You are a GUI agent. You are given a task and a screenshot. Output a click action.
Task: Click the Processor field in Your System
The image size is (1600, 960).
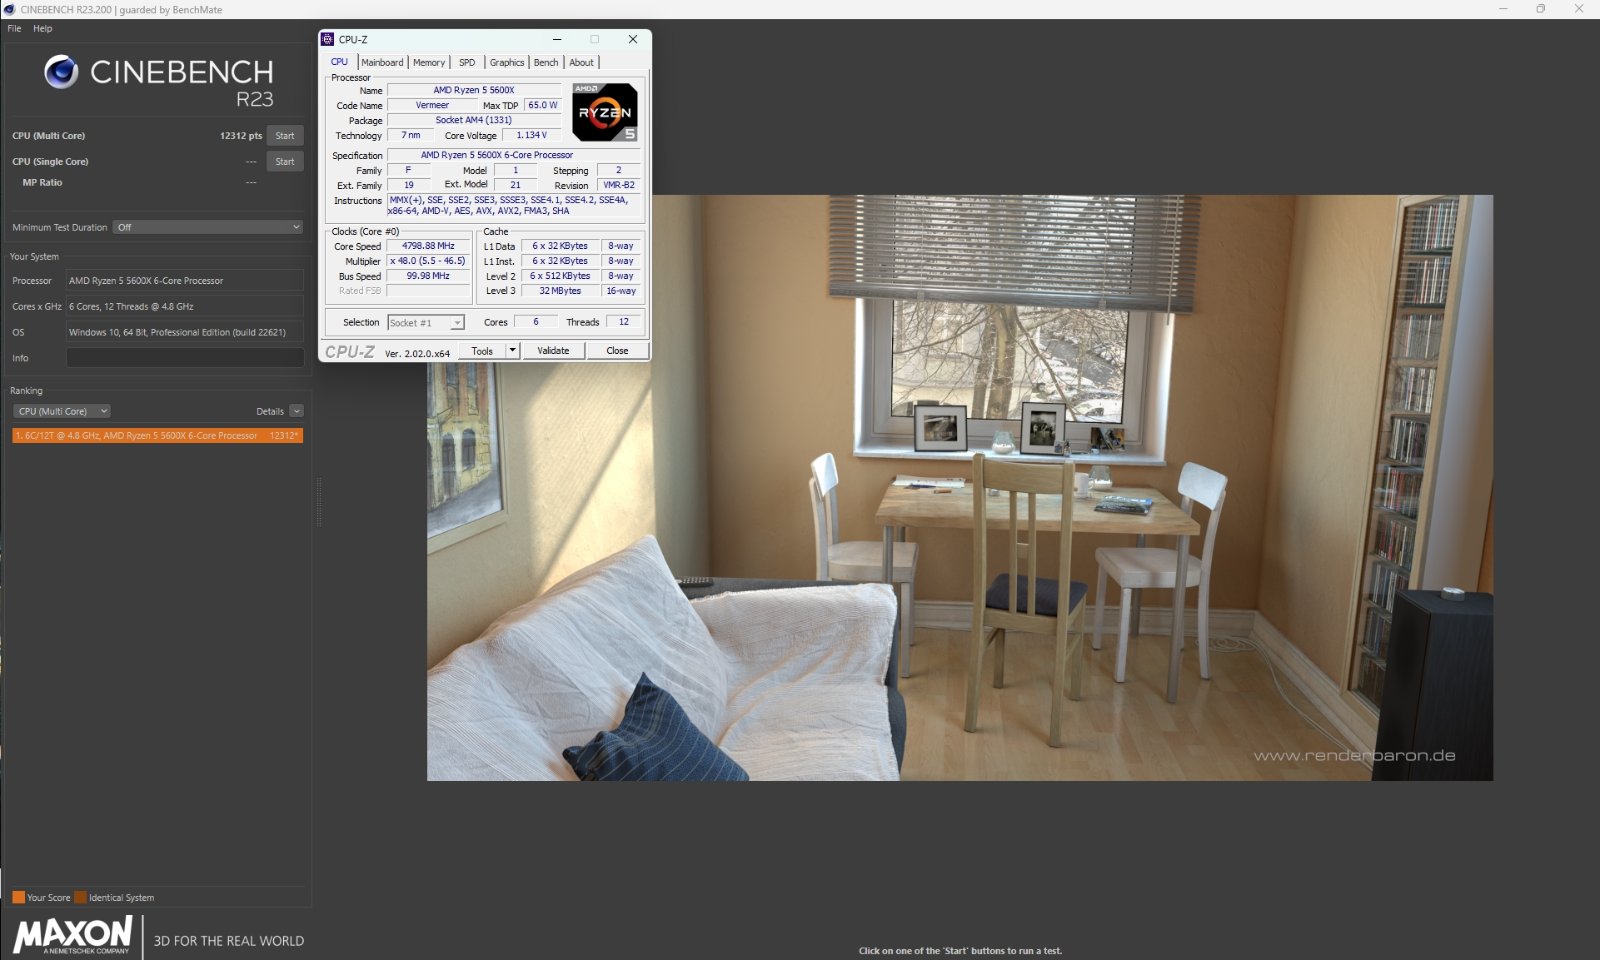[x=185, y=281]
